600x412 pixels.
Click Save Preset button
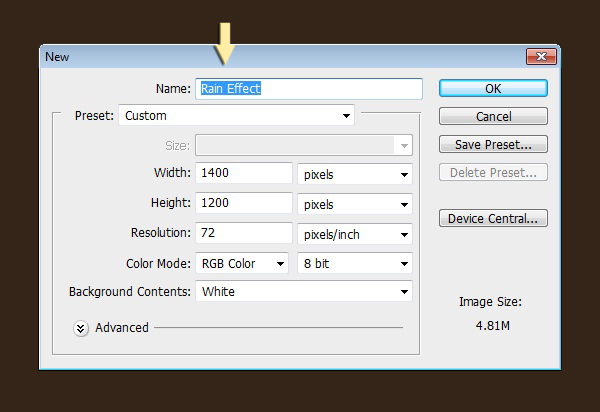[x=492, y=145]
